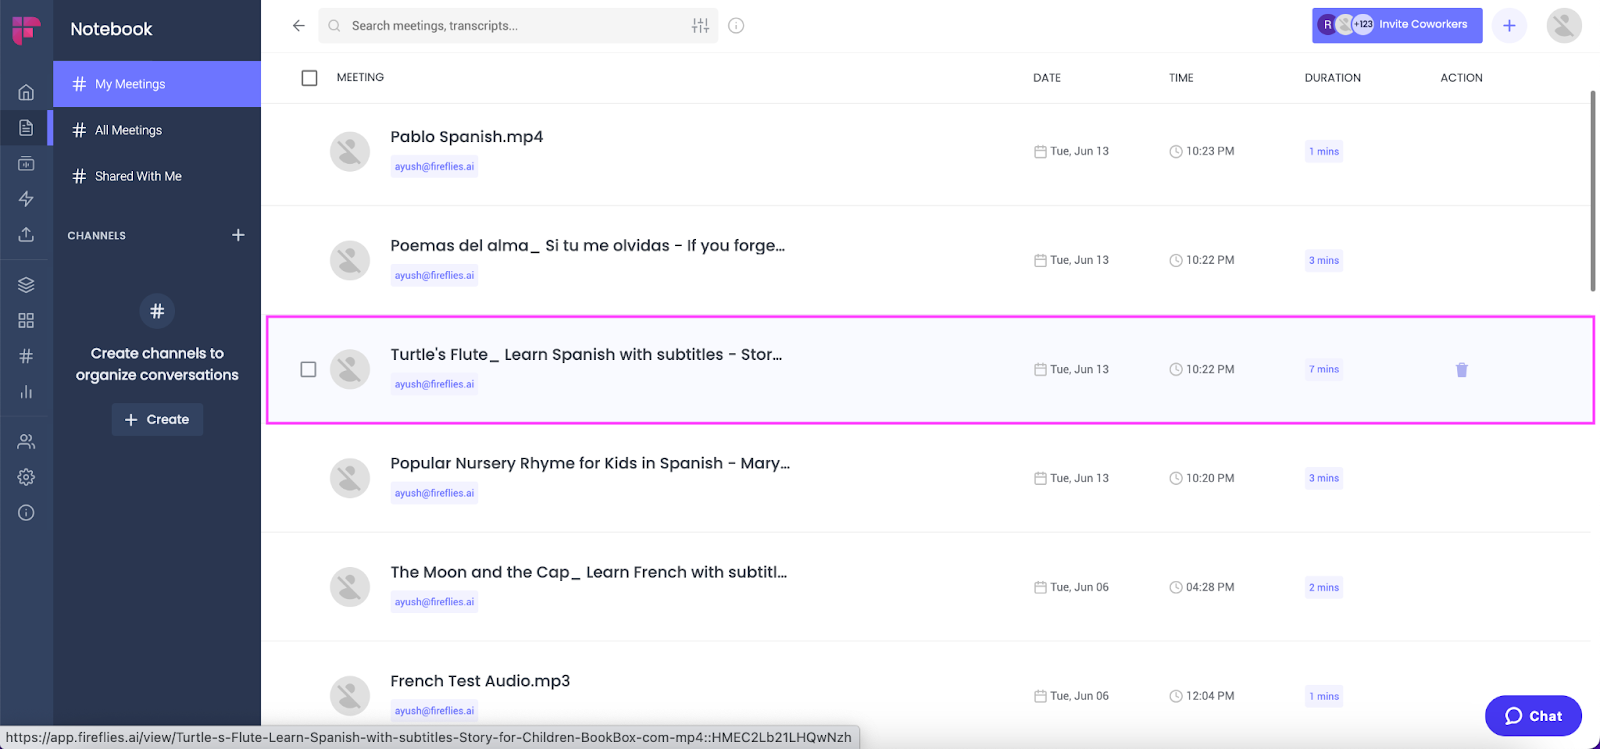This screenshot has height=749, width=1600.
Task: Open the team members icon in the sidebar
Action: (x=26, y=441)
